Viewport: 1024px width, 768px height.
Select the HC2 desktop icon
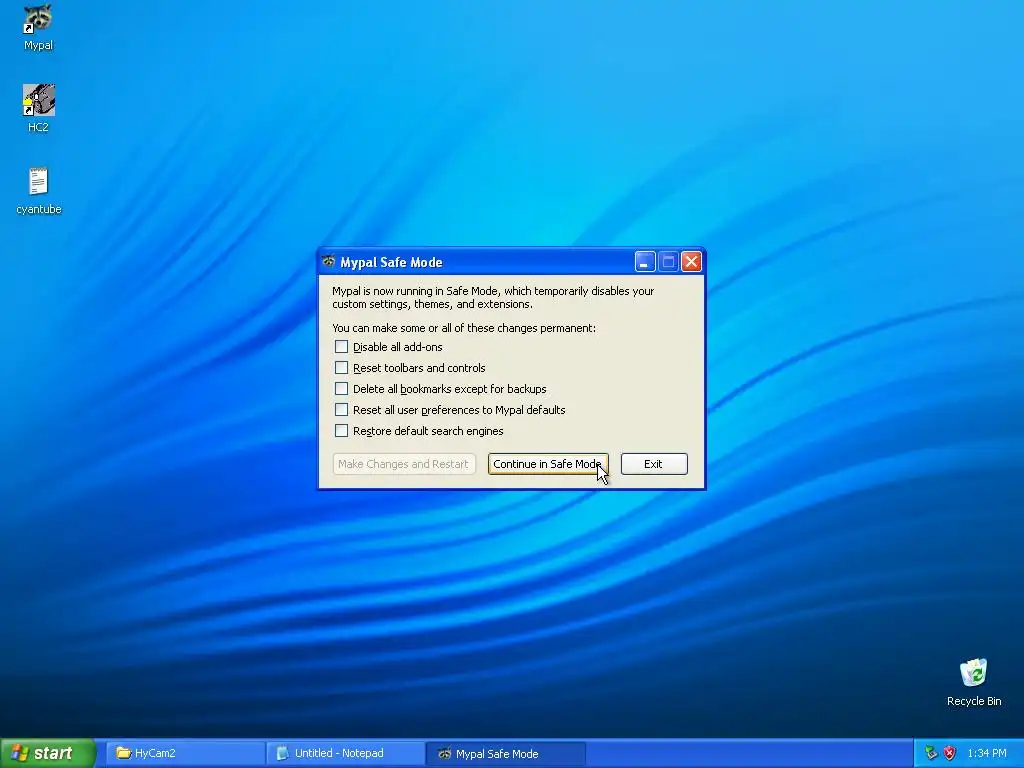(38, 108)
